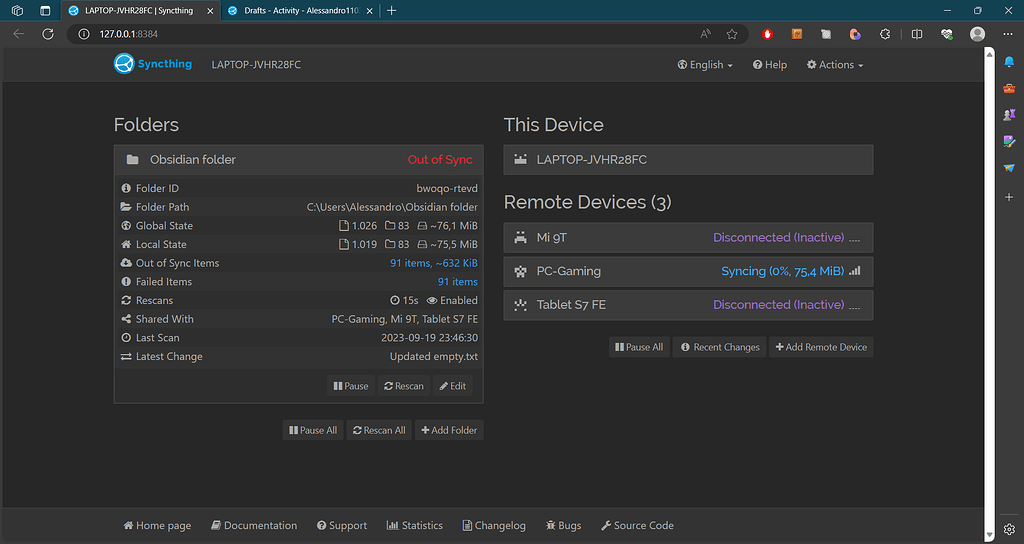
Task: Click the browser refresh icon
Action: click(47, 34)
